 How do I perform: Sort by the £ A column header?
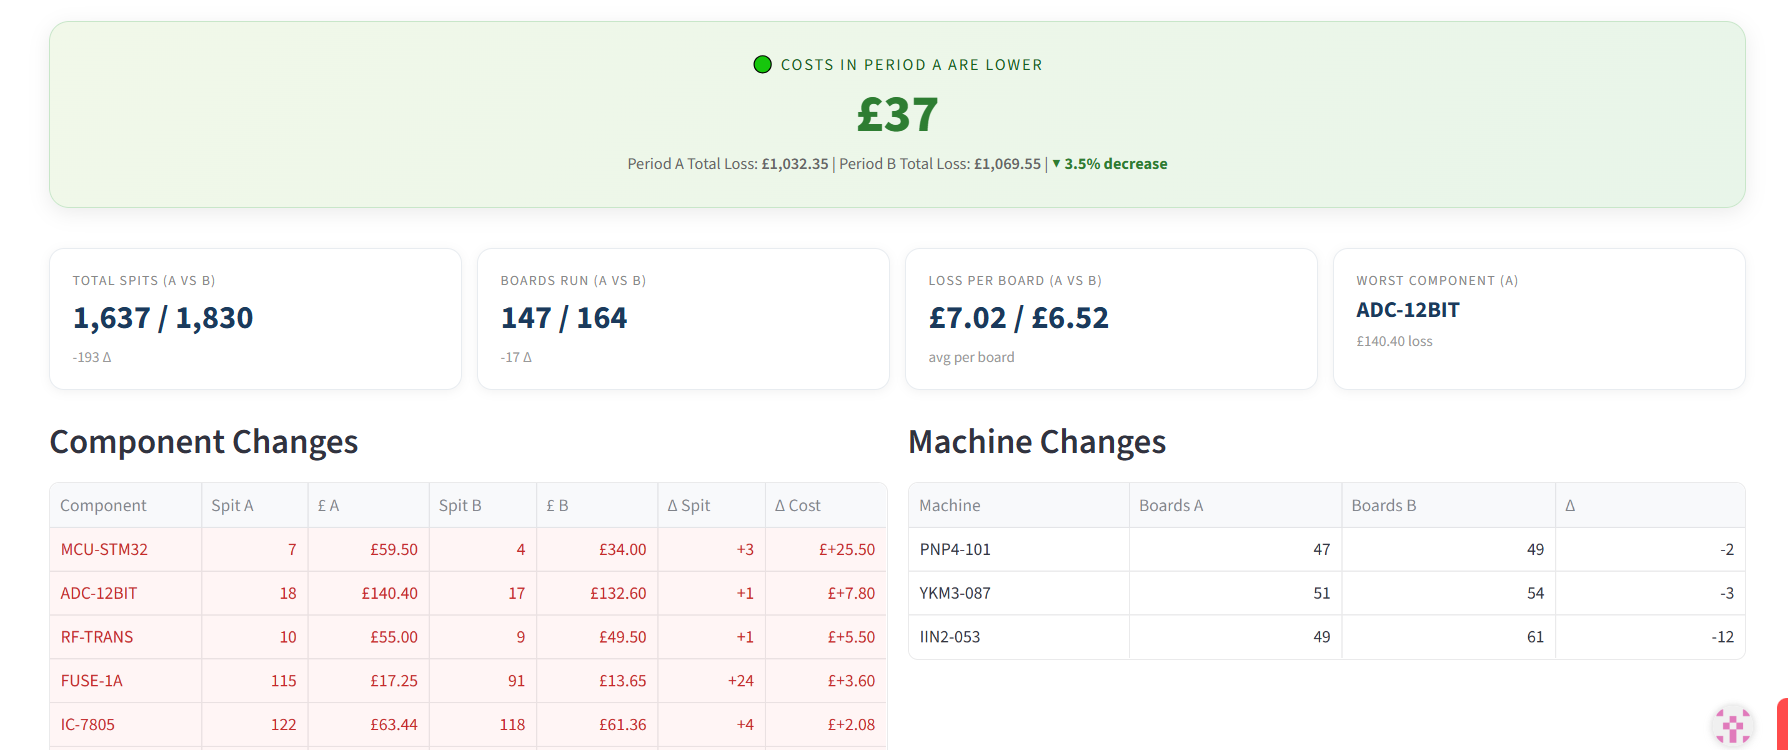(368, 505)
